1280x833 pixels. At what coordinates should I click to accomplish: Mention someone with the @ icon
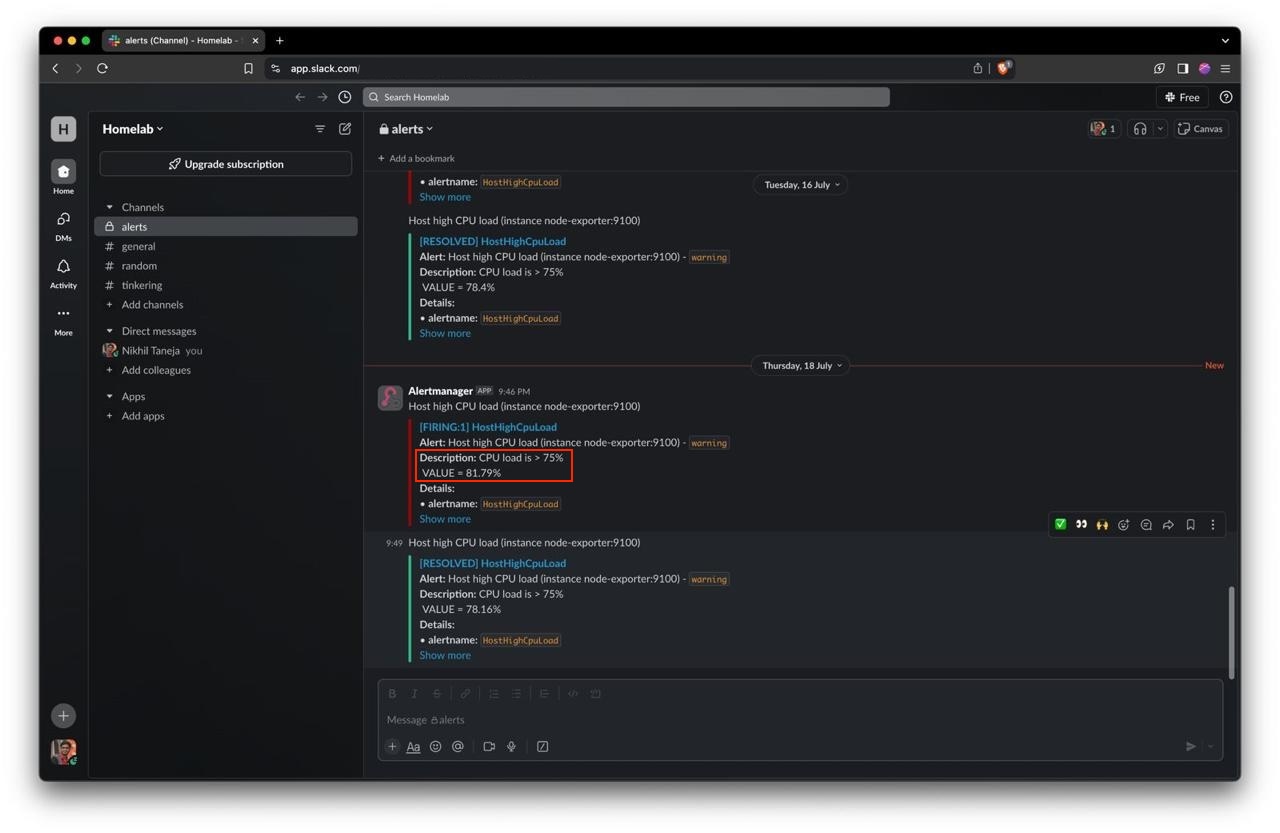point(457,746)
